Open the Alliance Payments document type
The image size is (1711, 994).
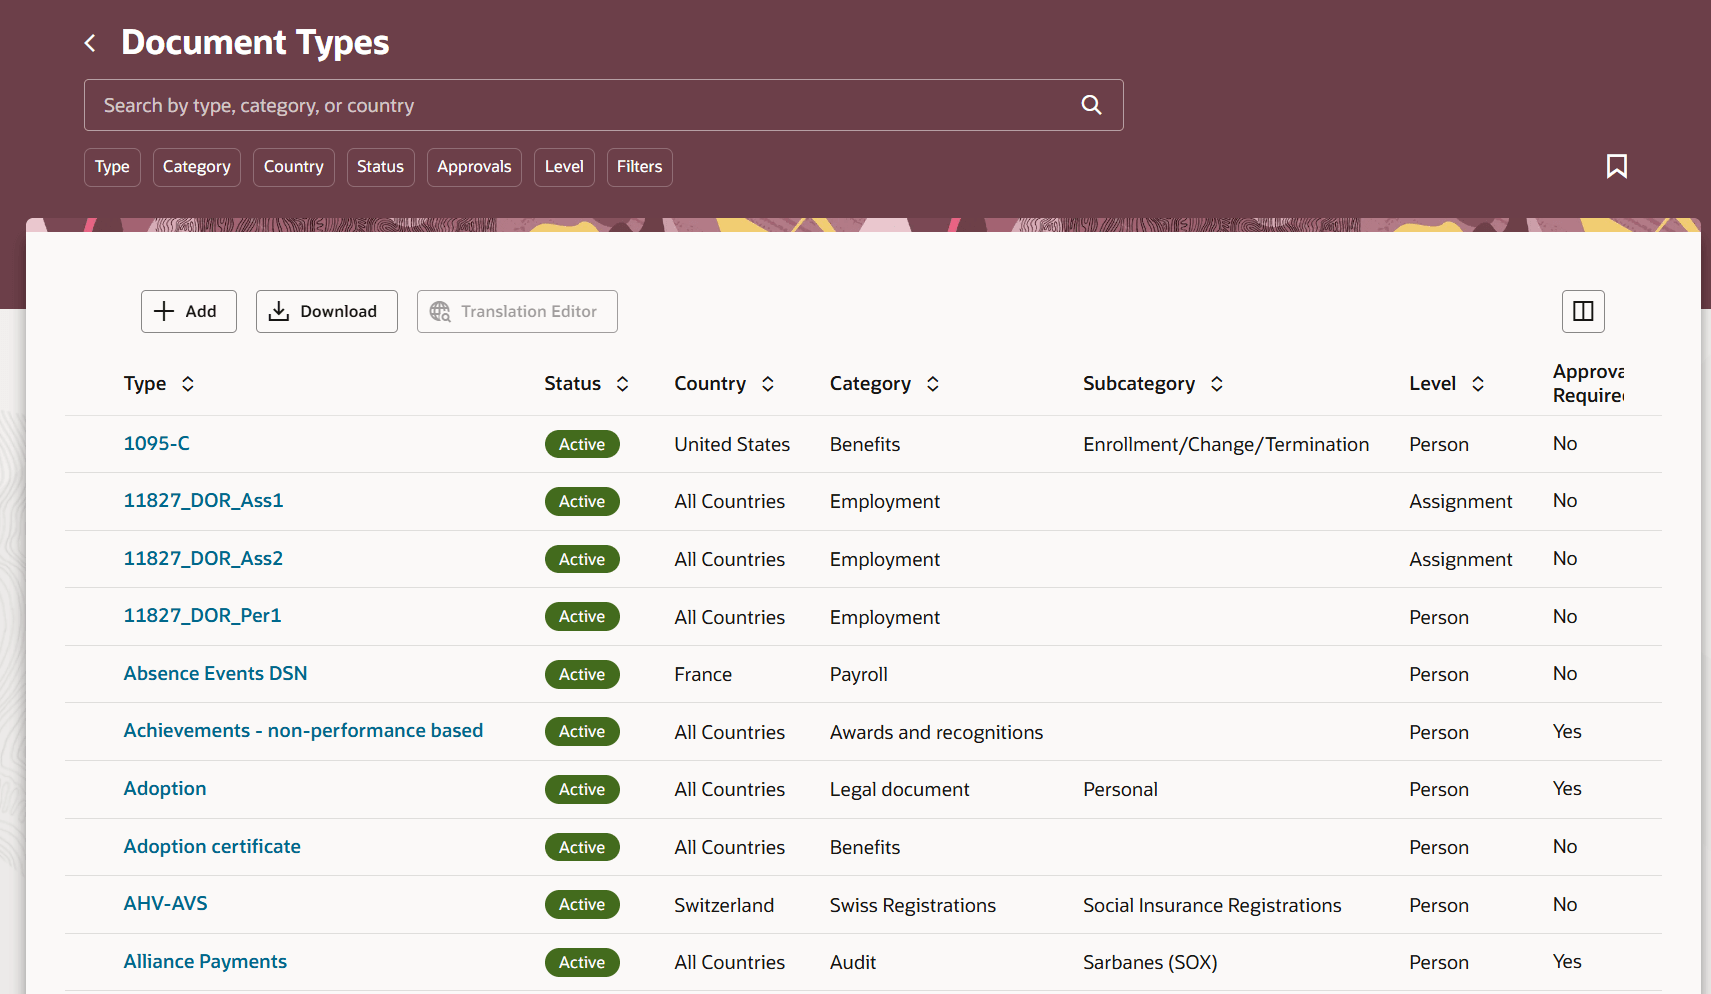[205, 961]
